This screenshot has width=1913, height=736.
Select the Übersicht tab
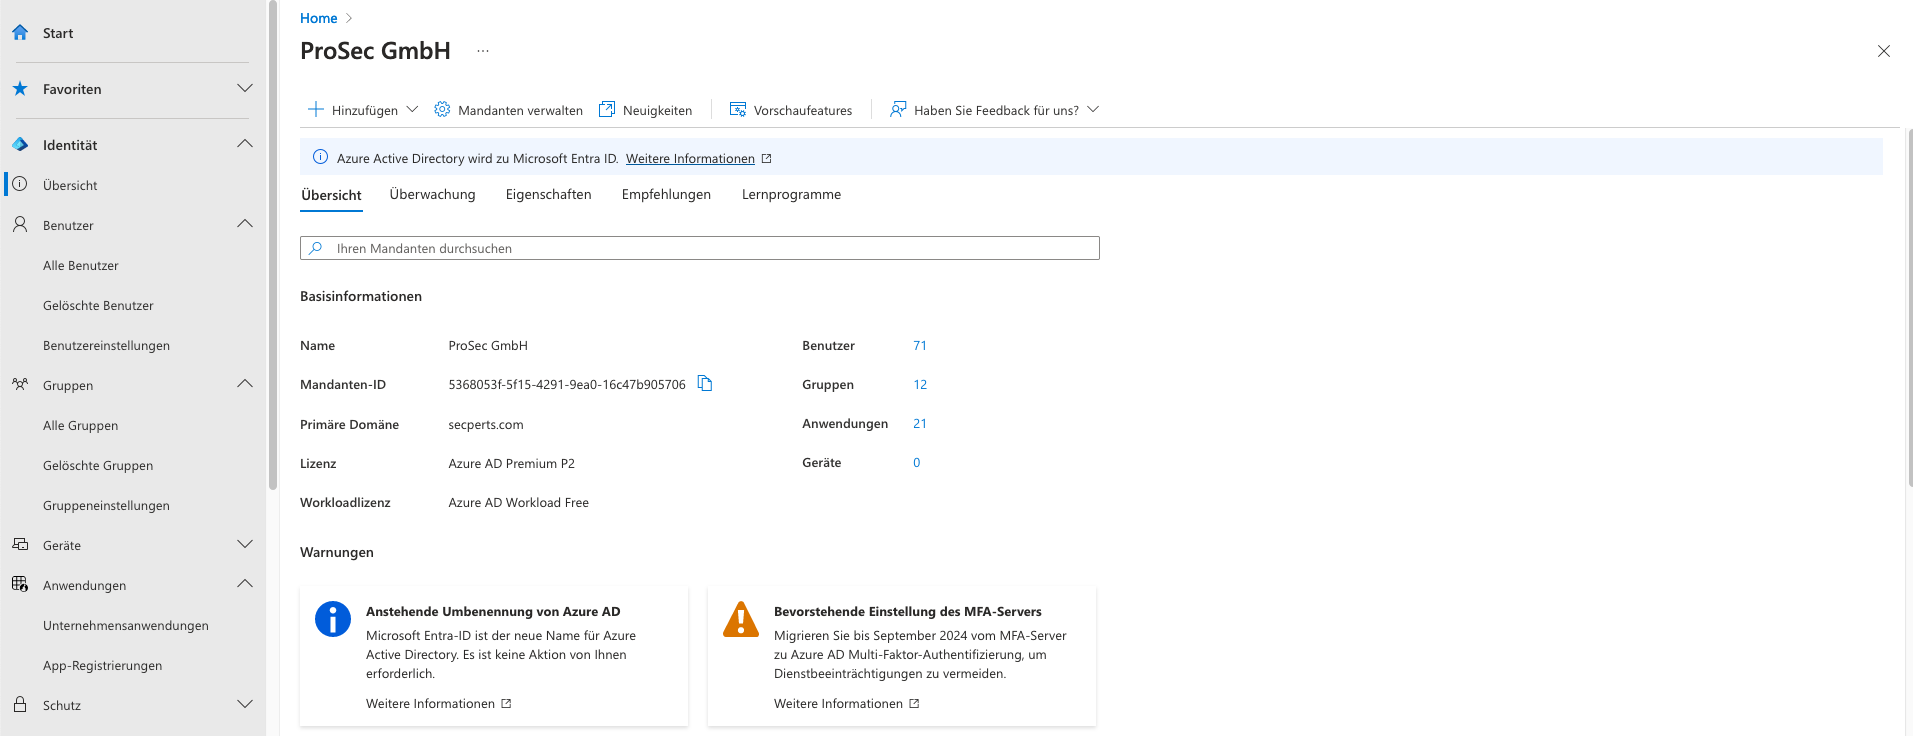[x=331, y=195]
